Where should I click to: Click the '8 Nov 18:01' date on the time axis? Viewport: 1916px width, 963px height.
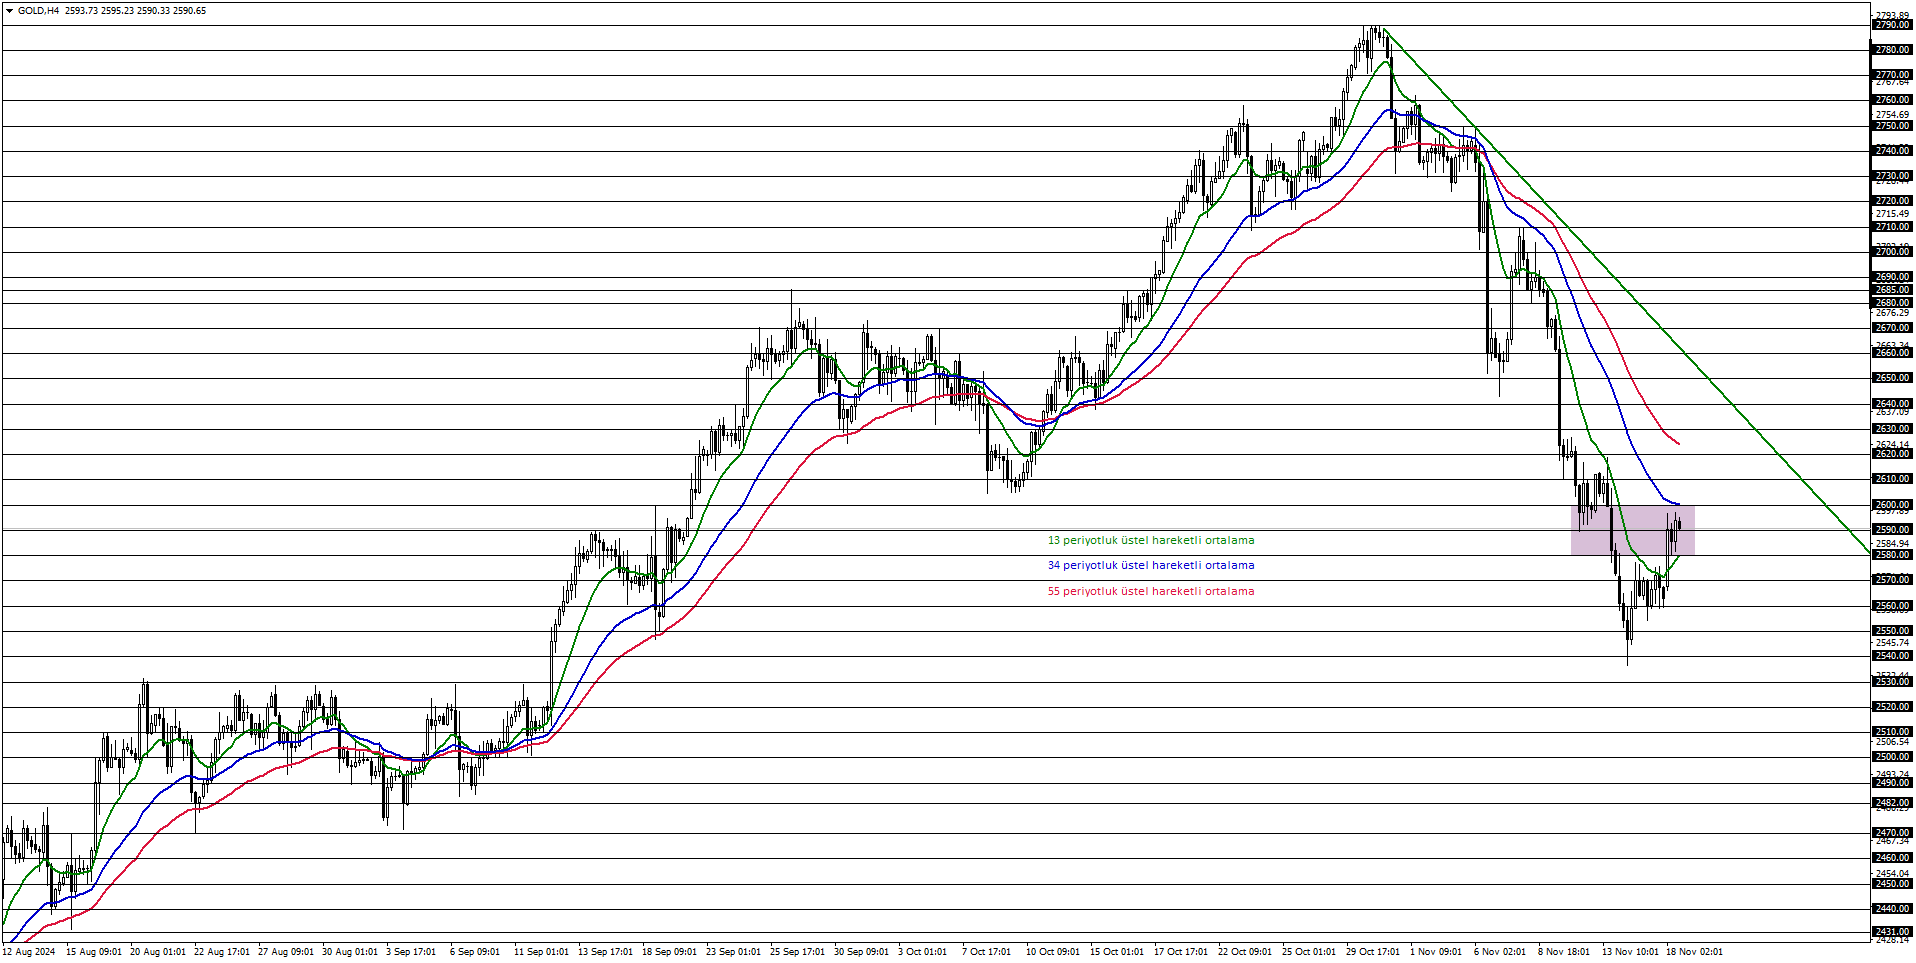[1563, 952]
